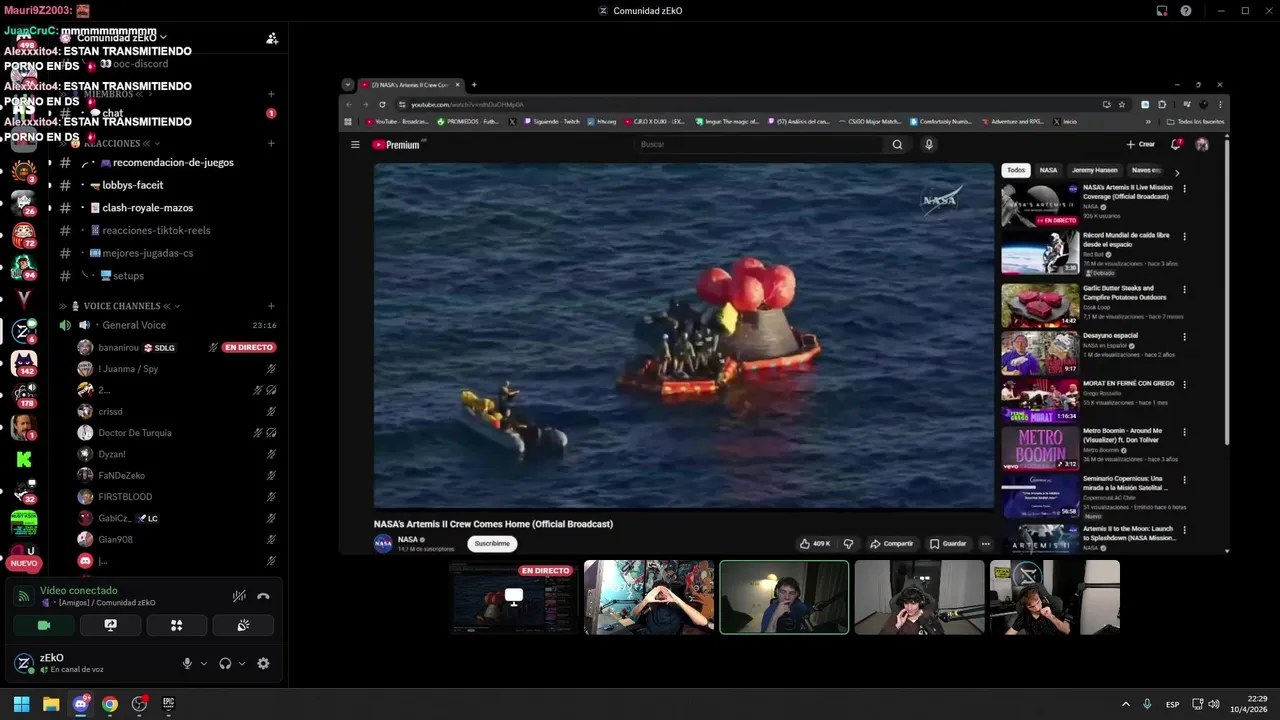Image resolution: width=1280 pixels, height=720 pixels.
Task: Show hidden system tray icons chevron
Action: tap(1125, 704)
